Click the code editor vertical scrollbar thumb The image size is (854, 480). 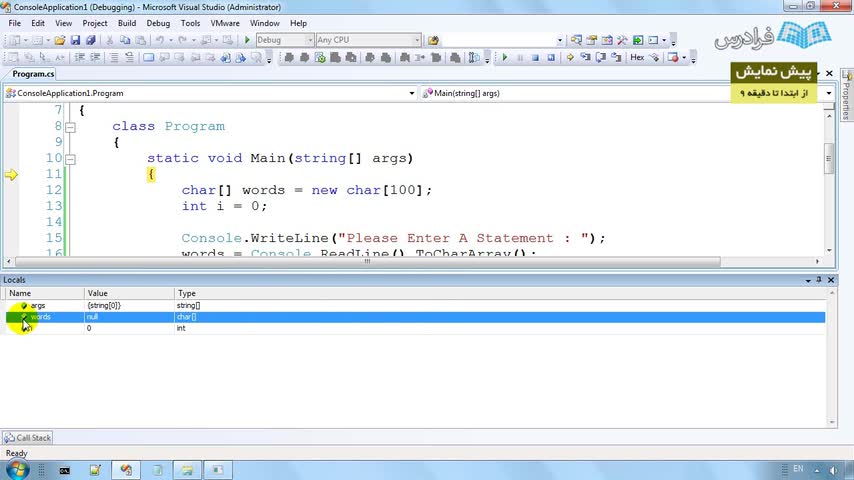[x=829, y=159]
